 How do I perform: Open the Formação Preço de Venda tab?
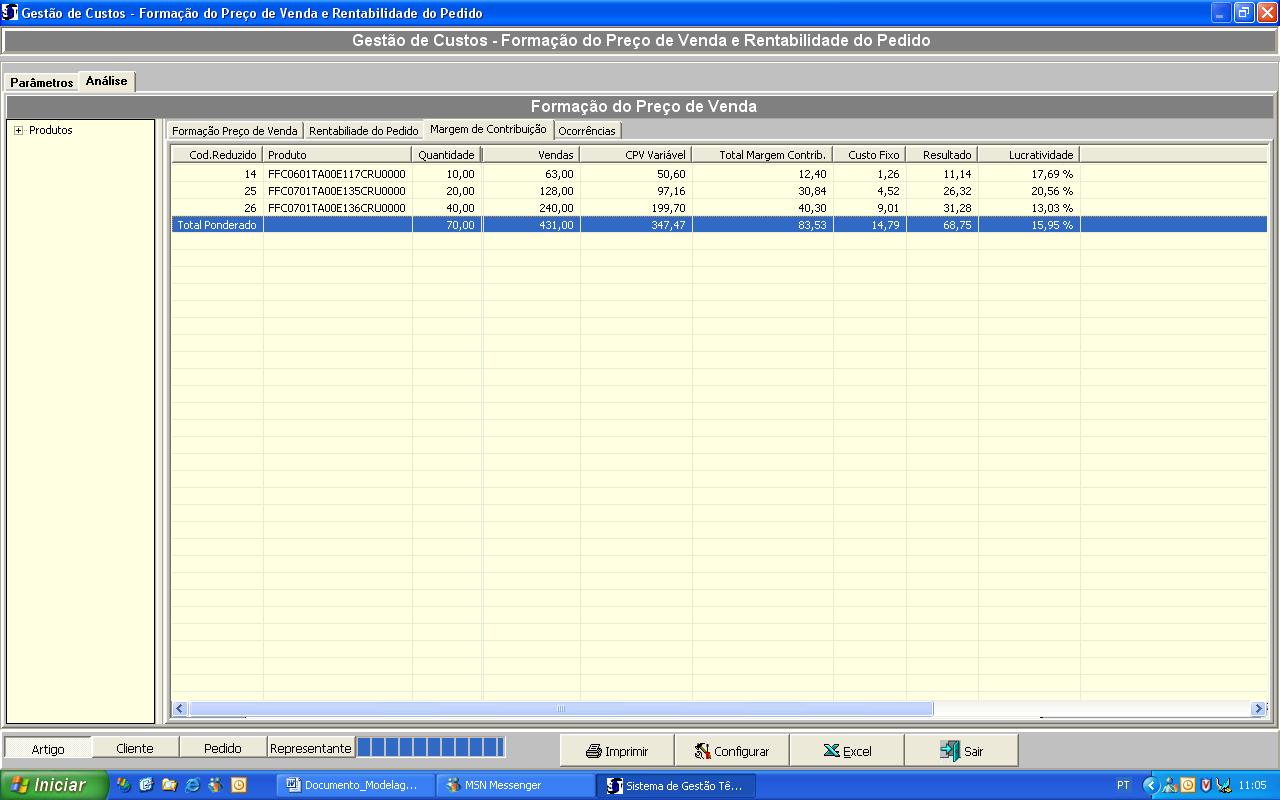235,131
